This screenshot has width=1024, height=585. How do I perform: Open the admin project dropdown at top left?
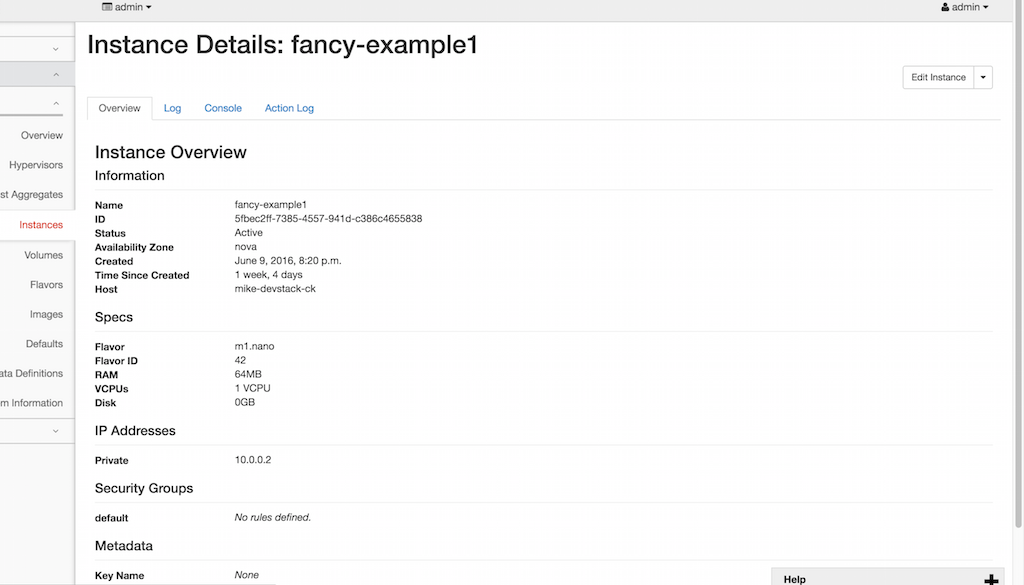(x=127, y=7)
